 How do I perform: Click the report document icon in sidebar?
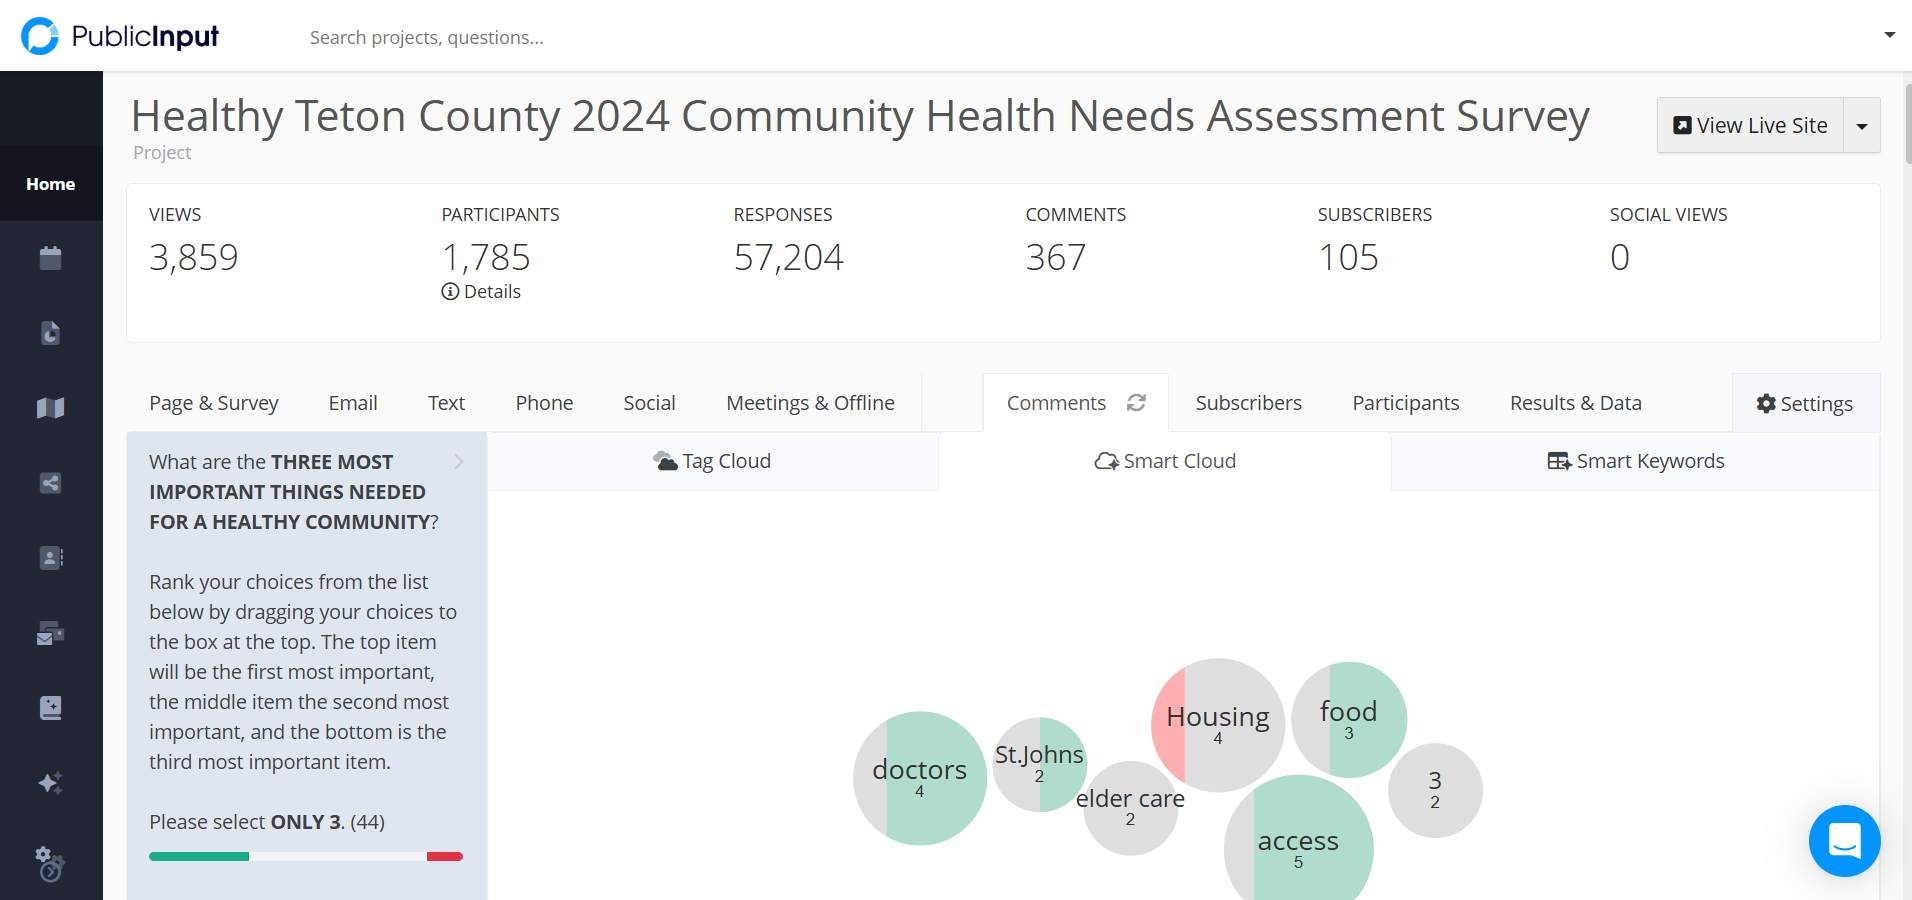click(50, 333)
